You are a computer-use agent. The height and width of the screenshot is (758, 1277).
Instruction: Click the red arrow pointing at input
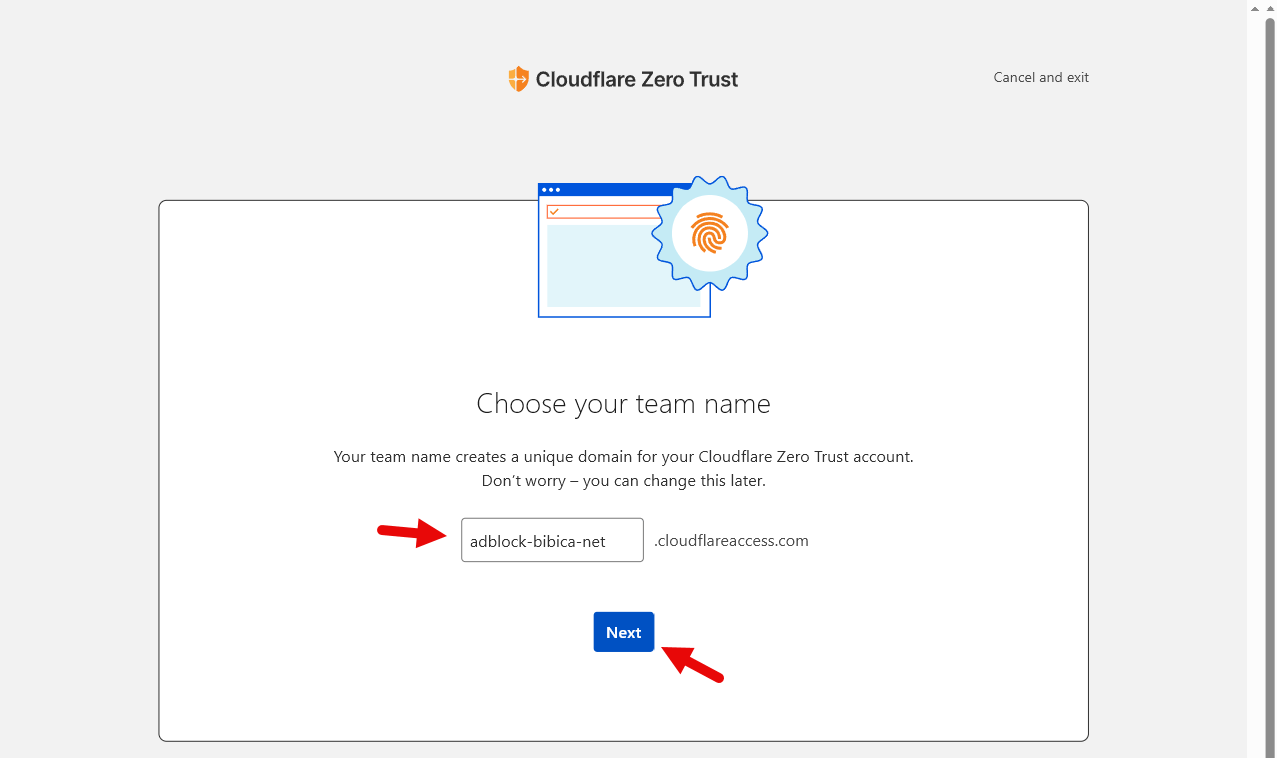point(411,534)
